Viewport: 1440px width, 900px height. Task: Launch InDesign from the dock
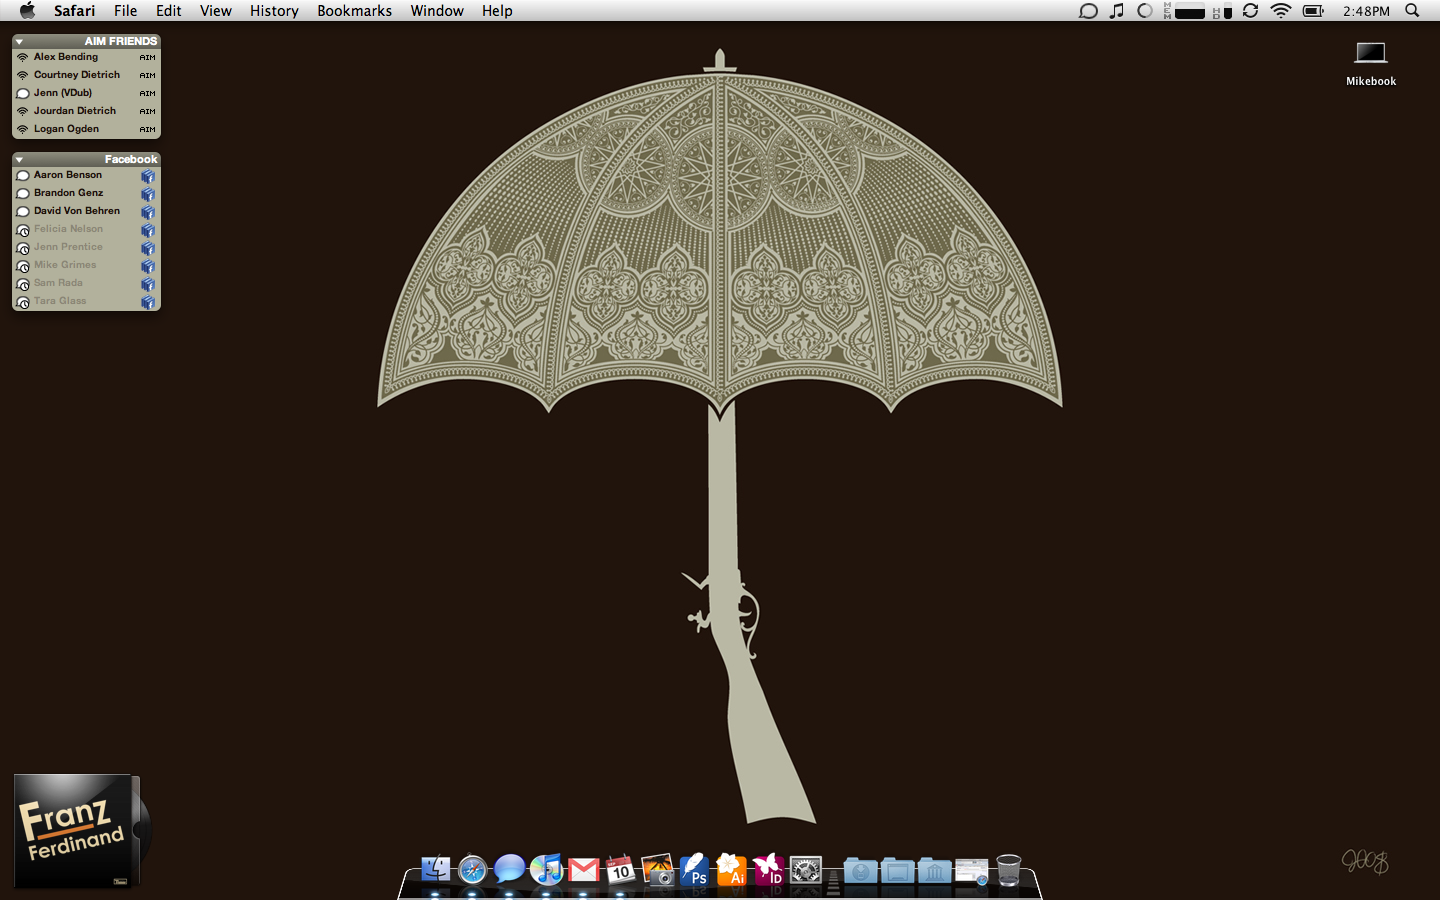pyautogui.click(x=768, y=870)
